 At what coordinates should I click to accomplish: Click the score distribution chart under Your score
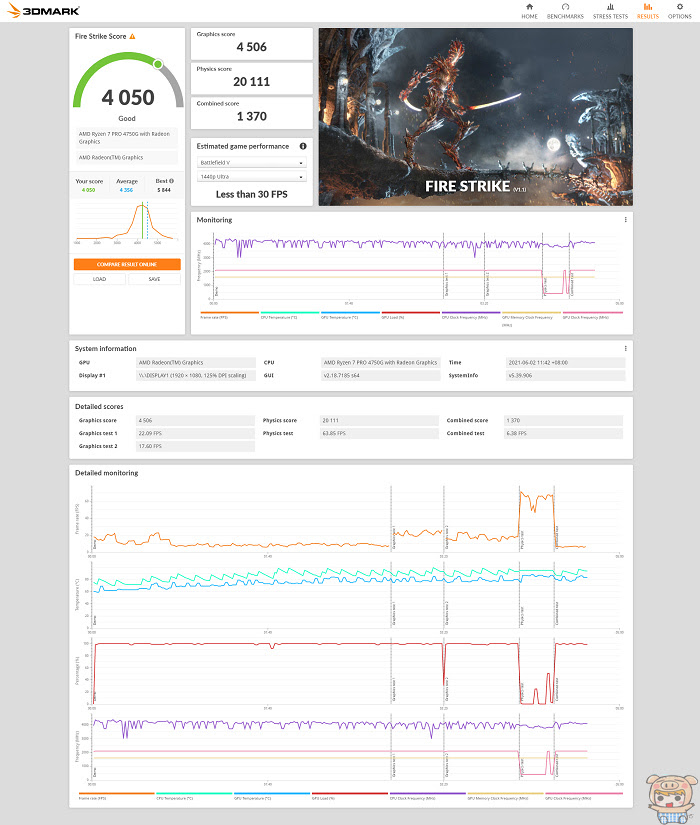(x=127, y=223)
